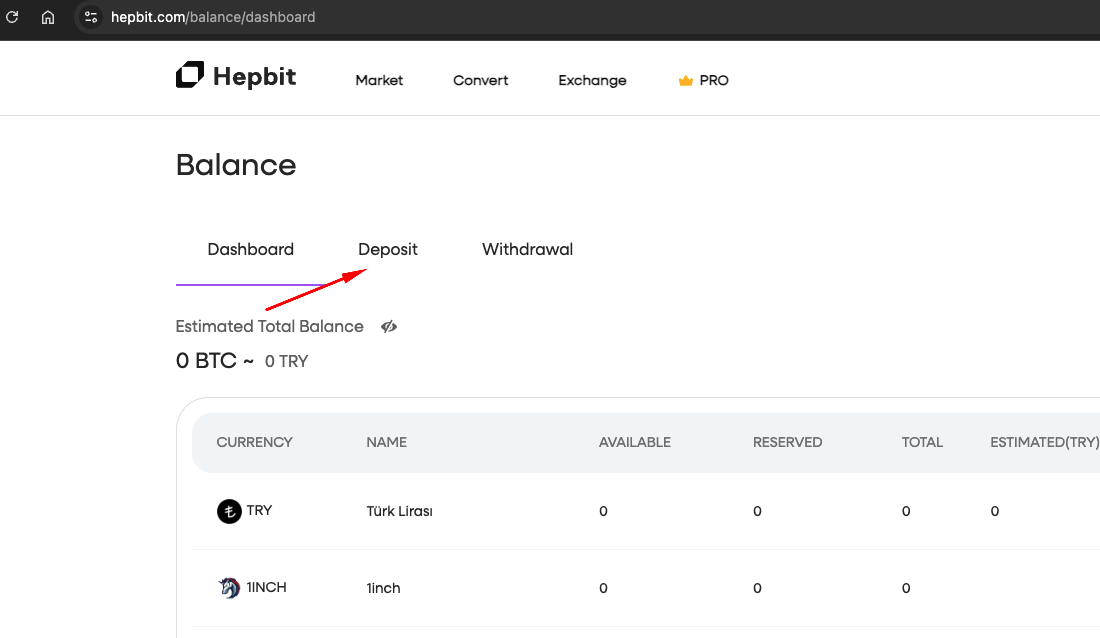Click the CURRENCY column header
The image size is (1100, 638).
254,442
